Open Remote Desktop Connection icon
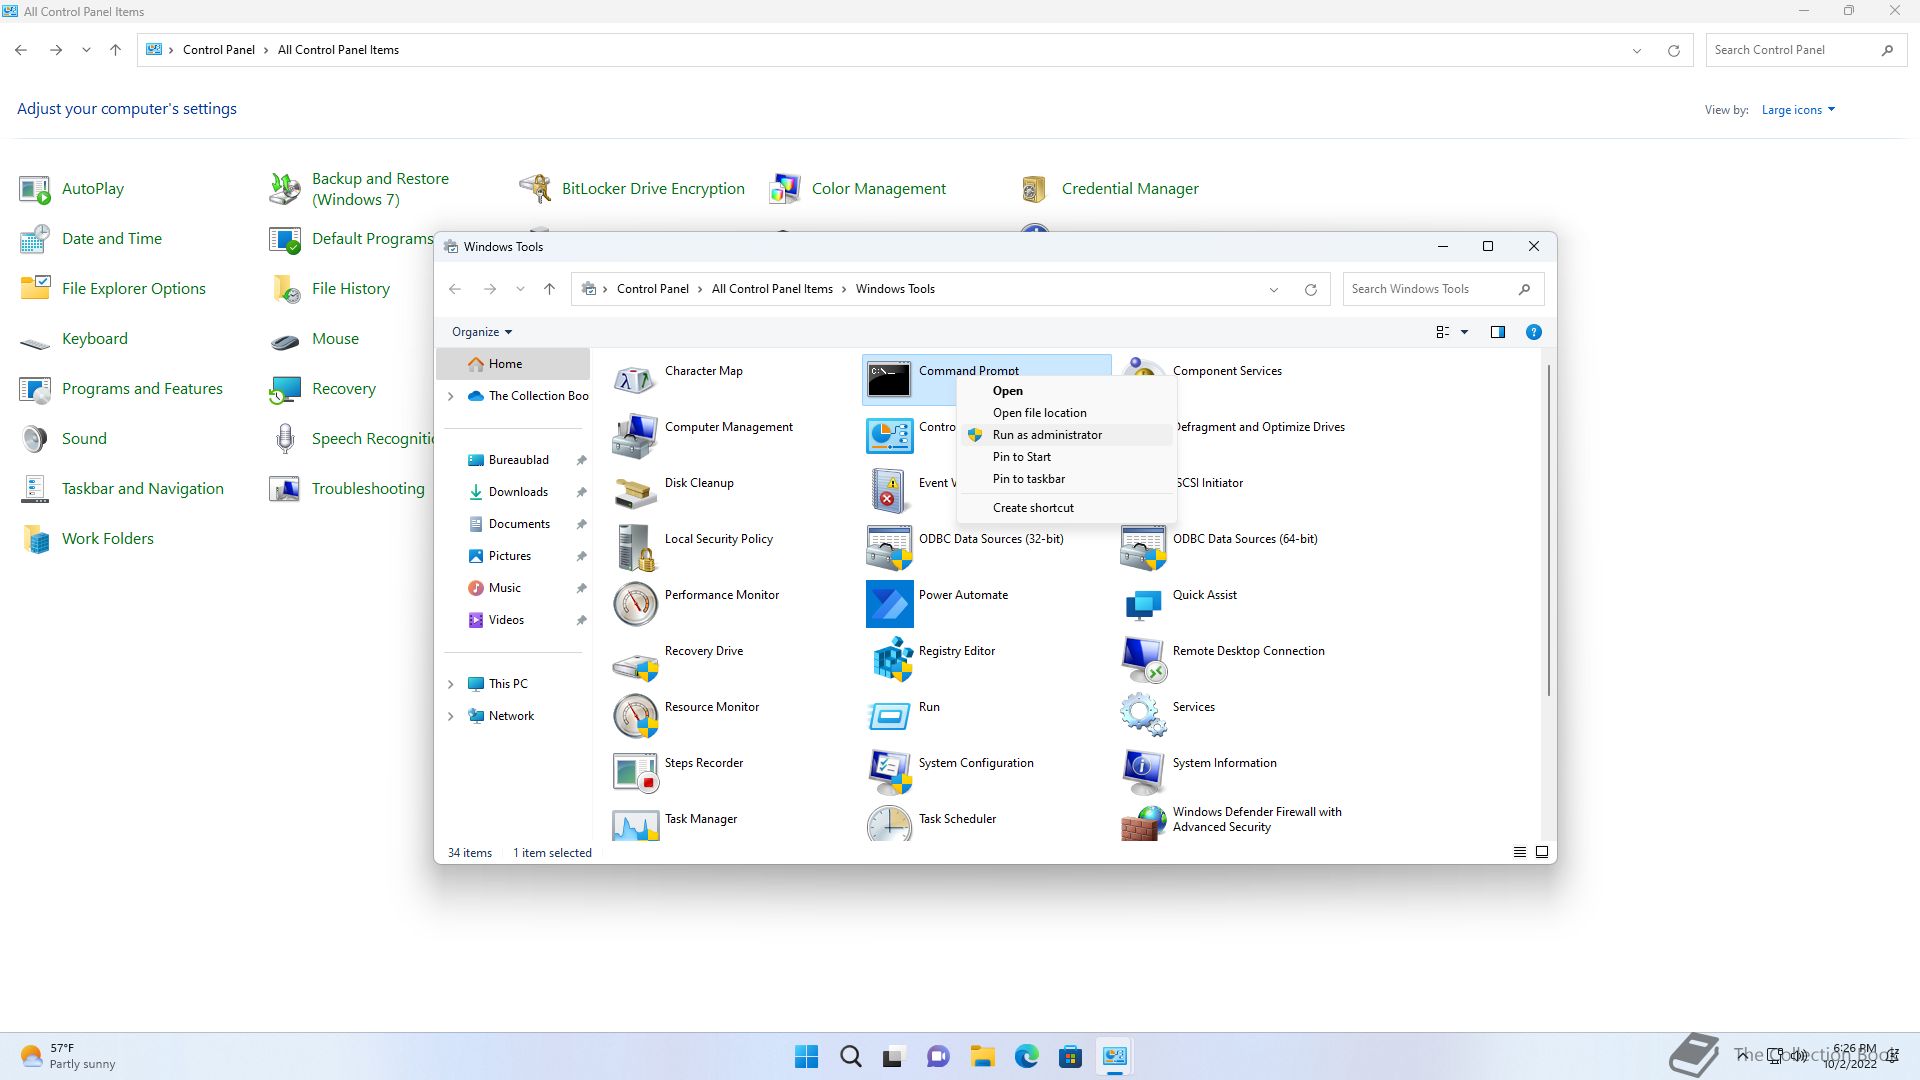Viewport: 1920px width, 1080px height. (x=1143, y=660)
